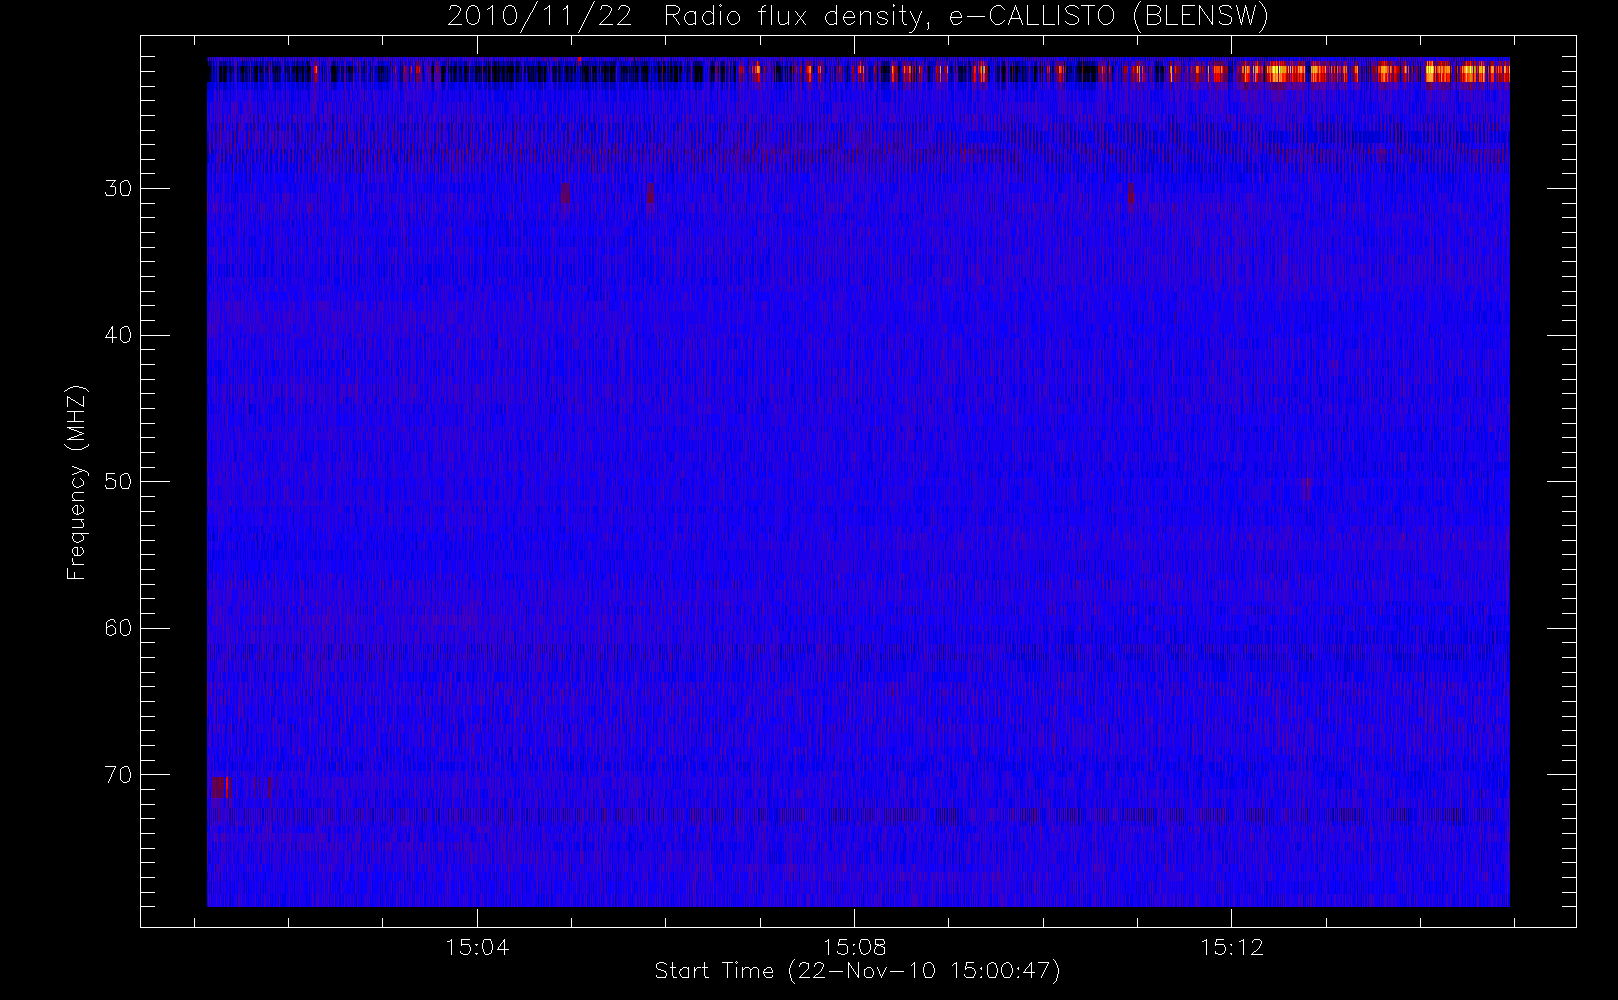Click the 60 frequency tick label
Viewport: 1618px width, 1000px height.
click(117, 628)
